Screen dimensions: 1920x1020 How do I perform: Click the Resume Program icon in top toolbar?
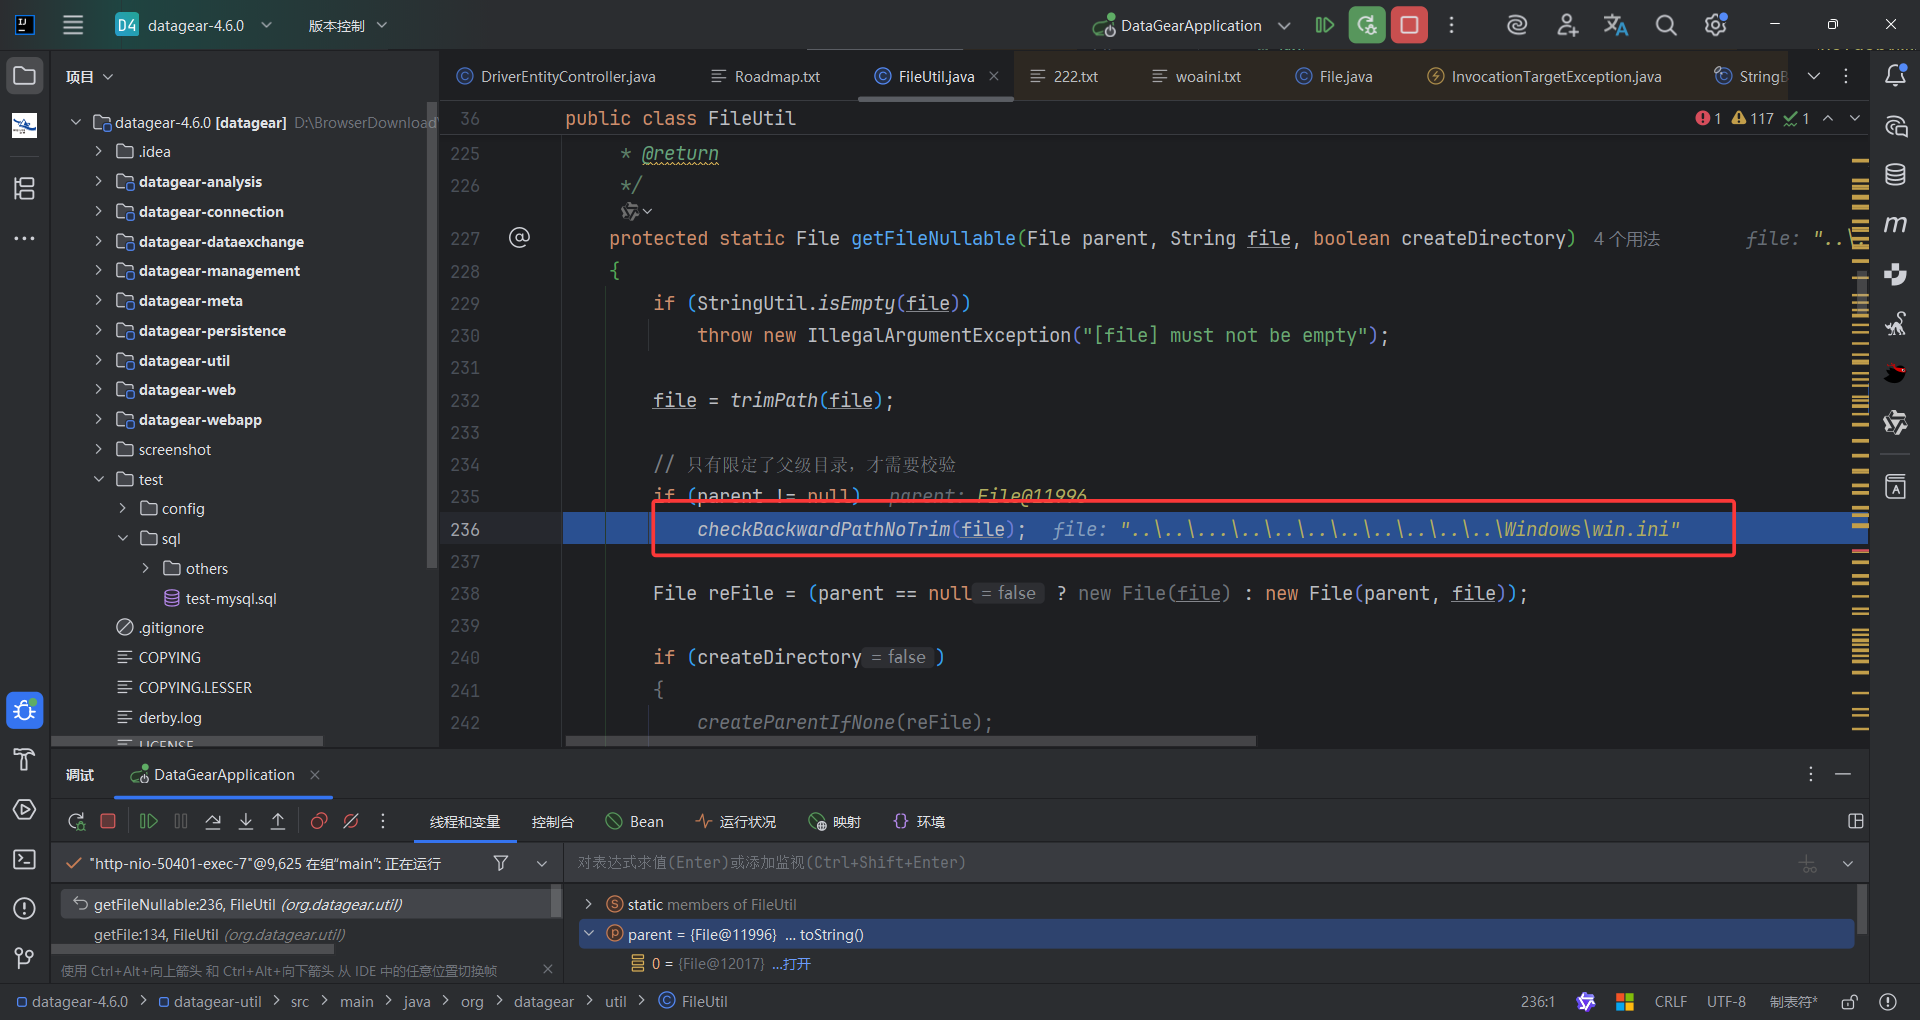pos(1325,25)
